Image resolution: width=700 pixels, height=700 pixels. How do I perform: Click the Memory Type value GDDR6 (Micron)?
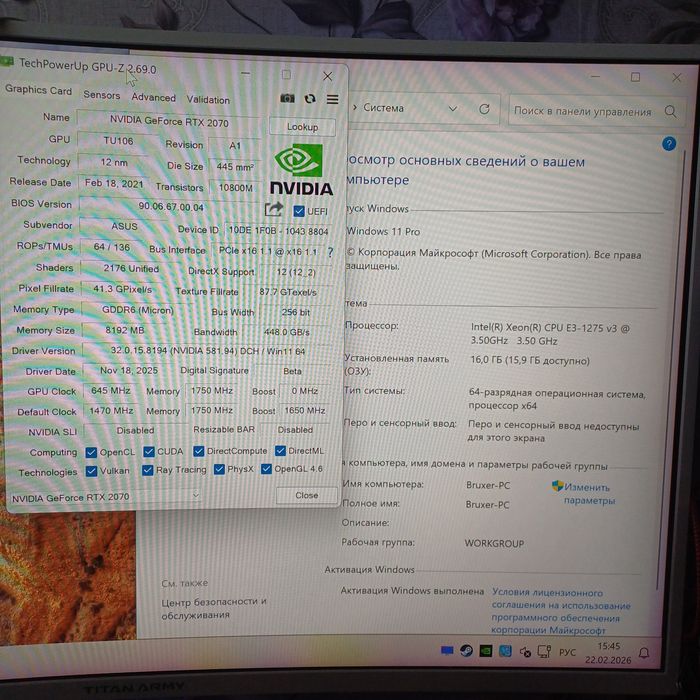pyautogui.click(x=138, y=309)
